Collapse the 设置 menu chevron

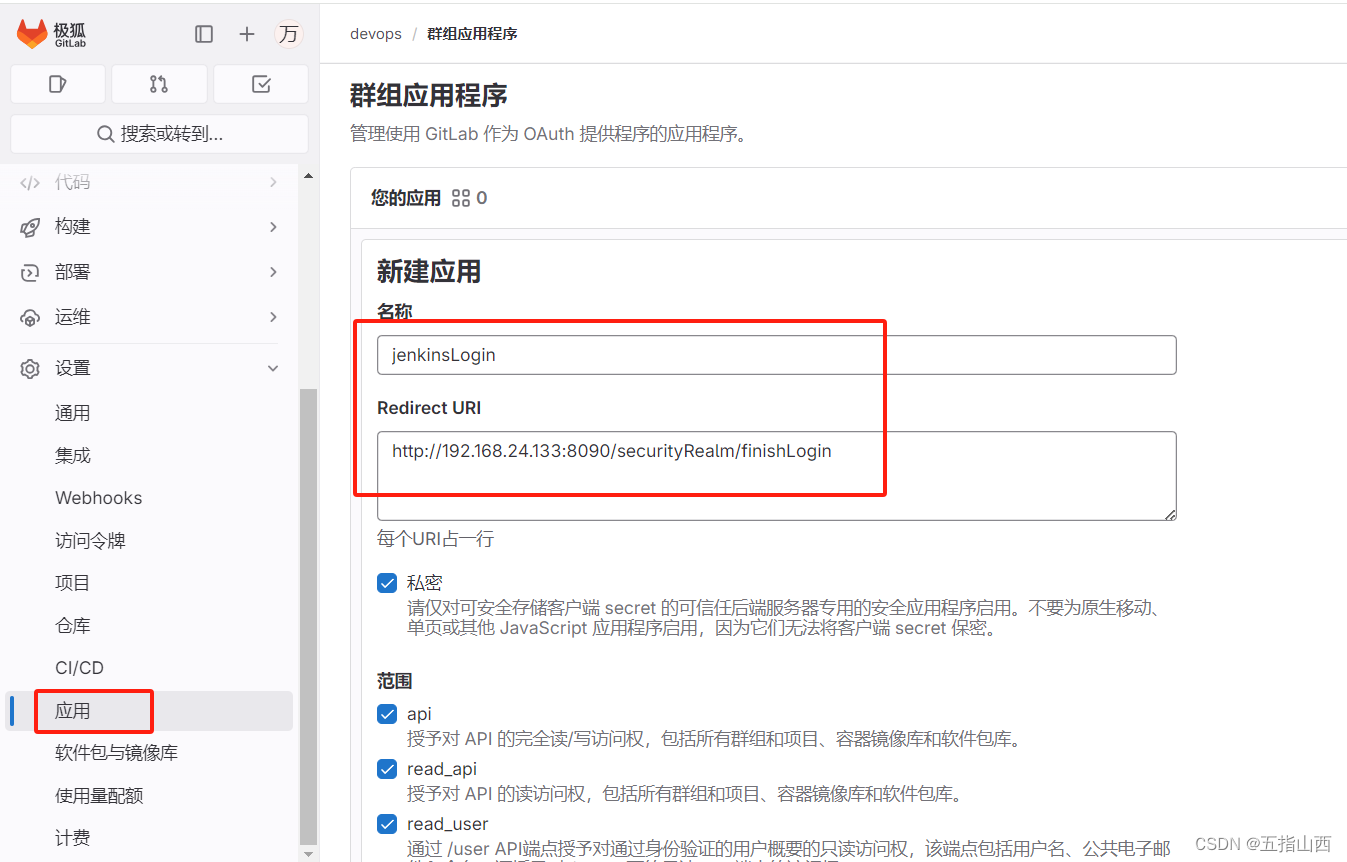[273, 368]
